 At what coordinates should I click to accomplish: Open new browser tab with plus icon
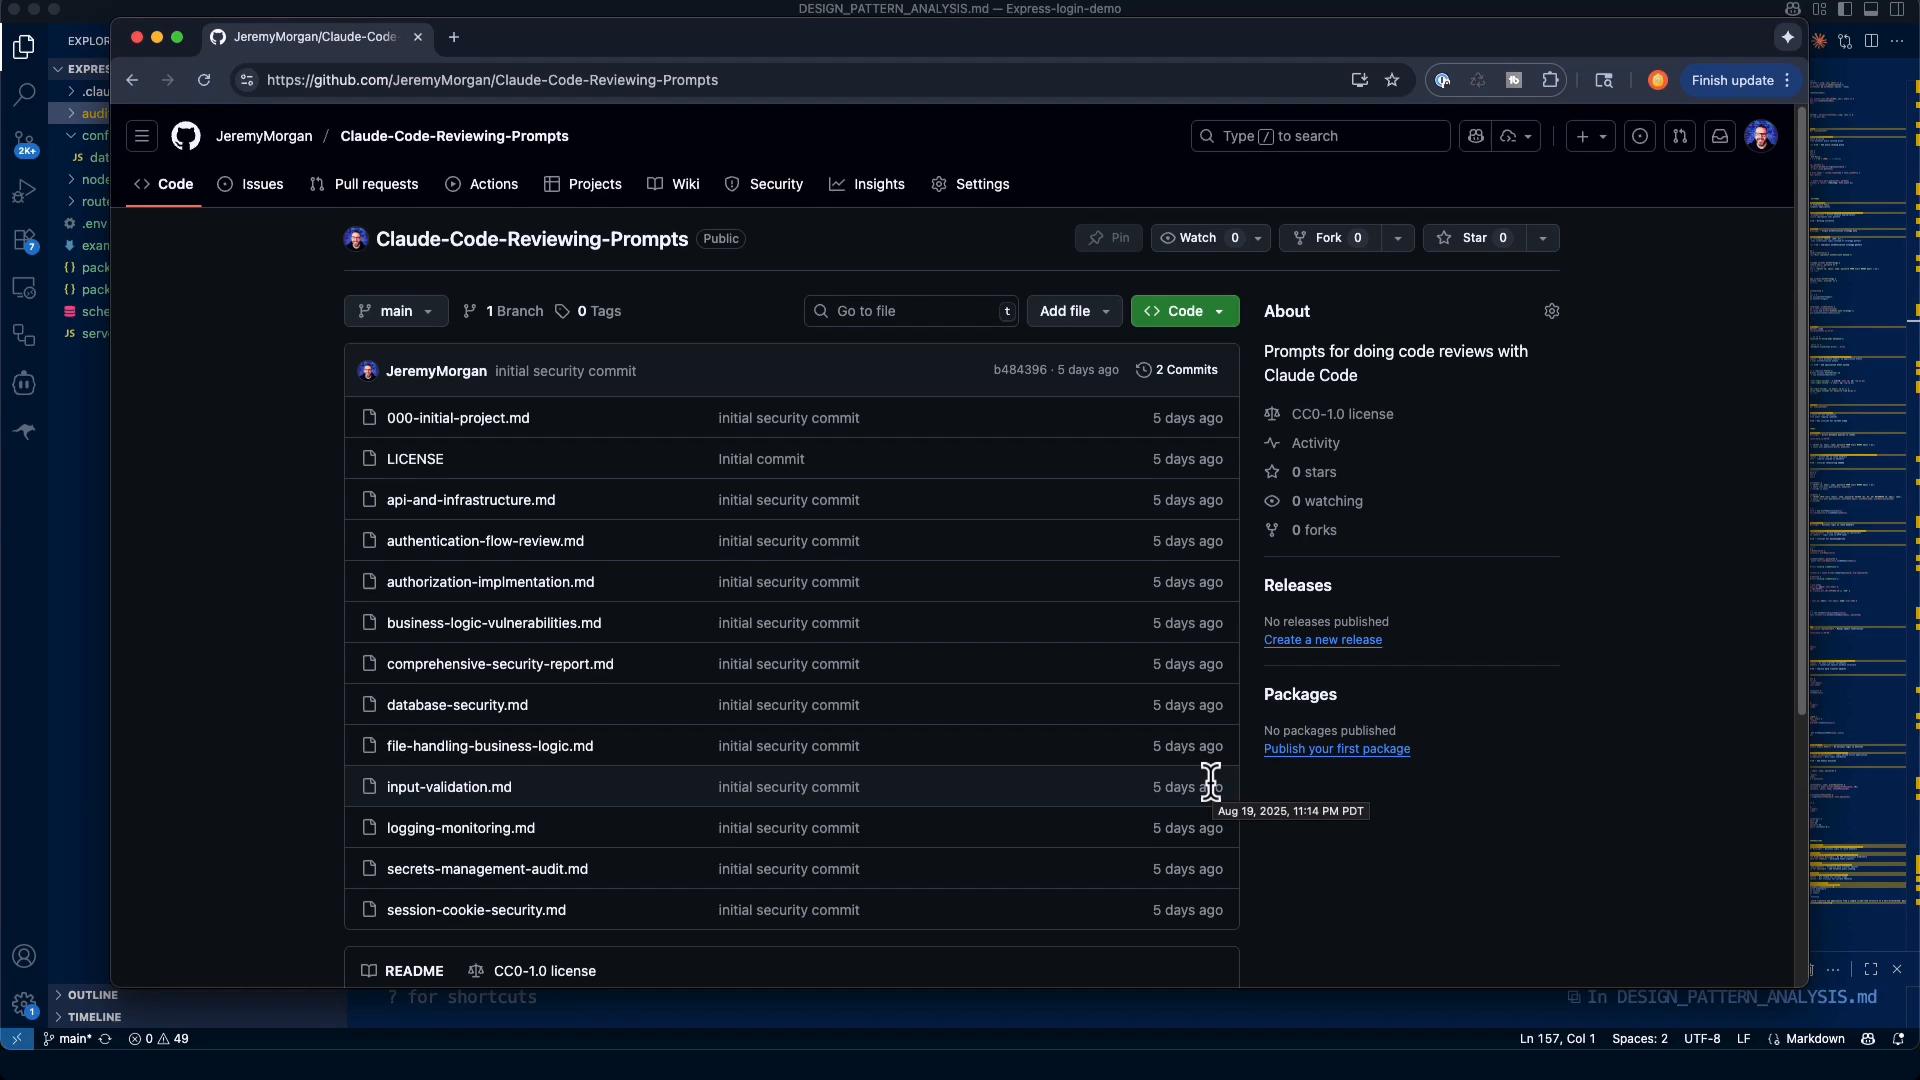tap(454, 37)
